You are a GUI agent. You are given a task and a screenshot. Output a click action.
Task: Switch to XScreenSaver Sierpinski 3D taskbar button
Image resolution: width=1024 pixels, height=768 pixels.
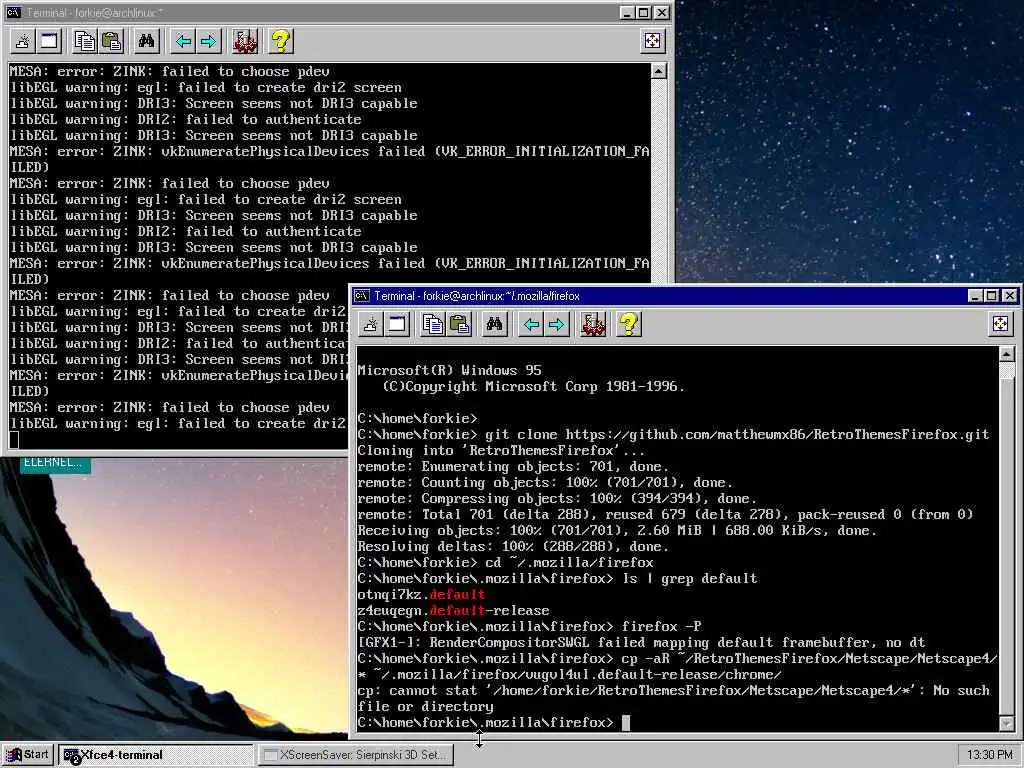pos(356,755)
